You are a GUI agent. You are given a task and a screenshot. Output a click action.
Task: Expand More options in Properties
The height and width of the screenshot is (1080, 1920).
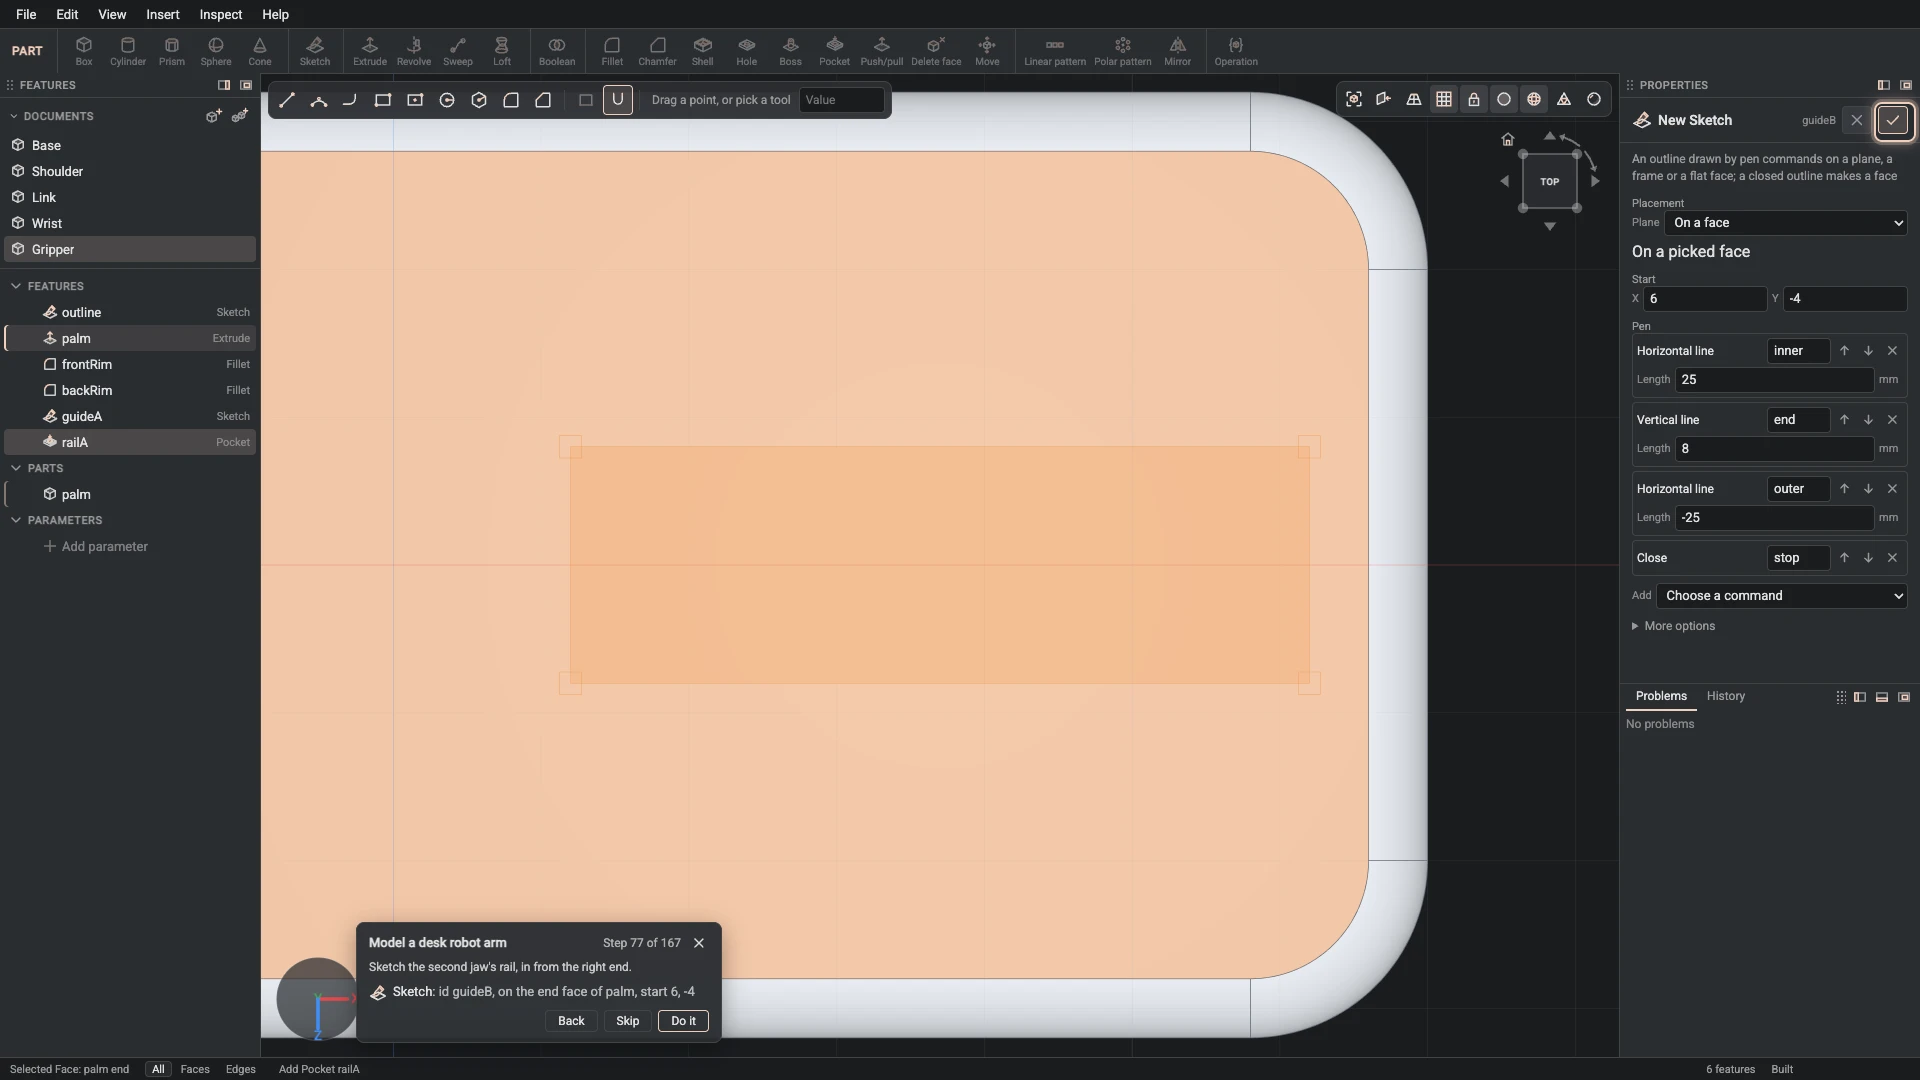click(x=1673, y=626)
